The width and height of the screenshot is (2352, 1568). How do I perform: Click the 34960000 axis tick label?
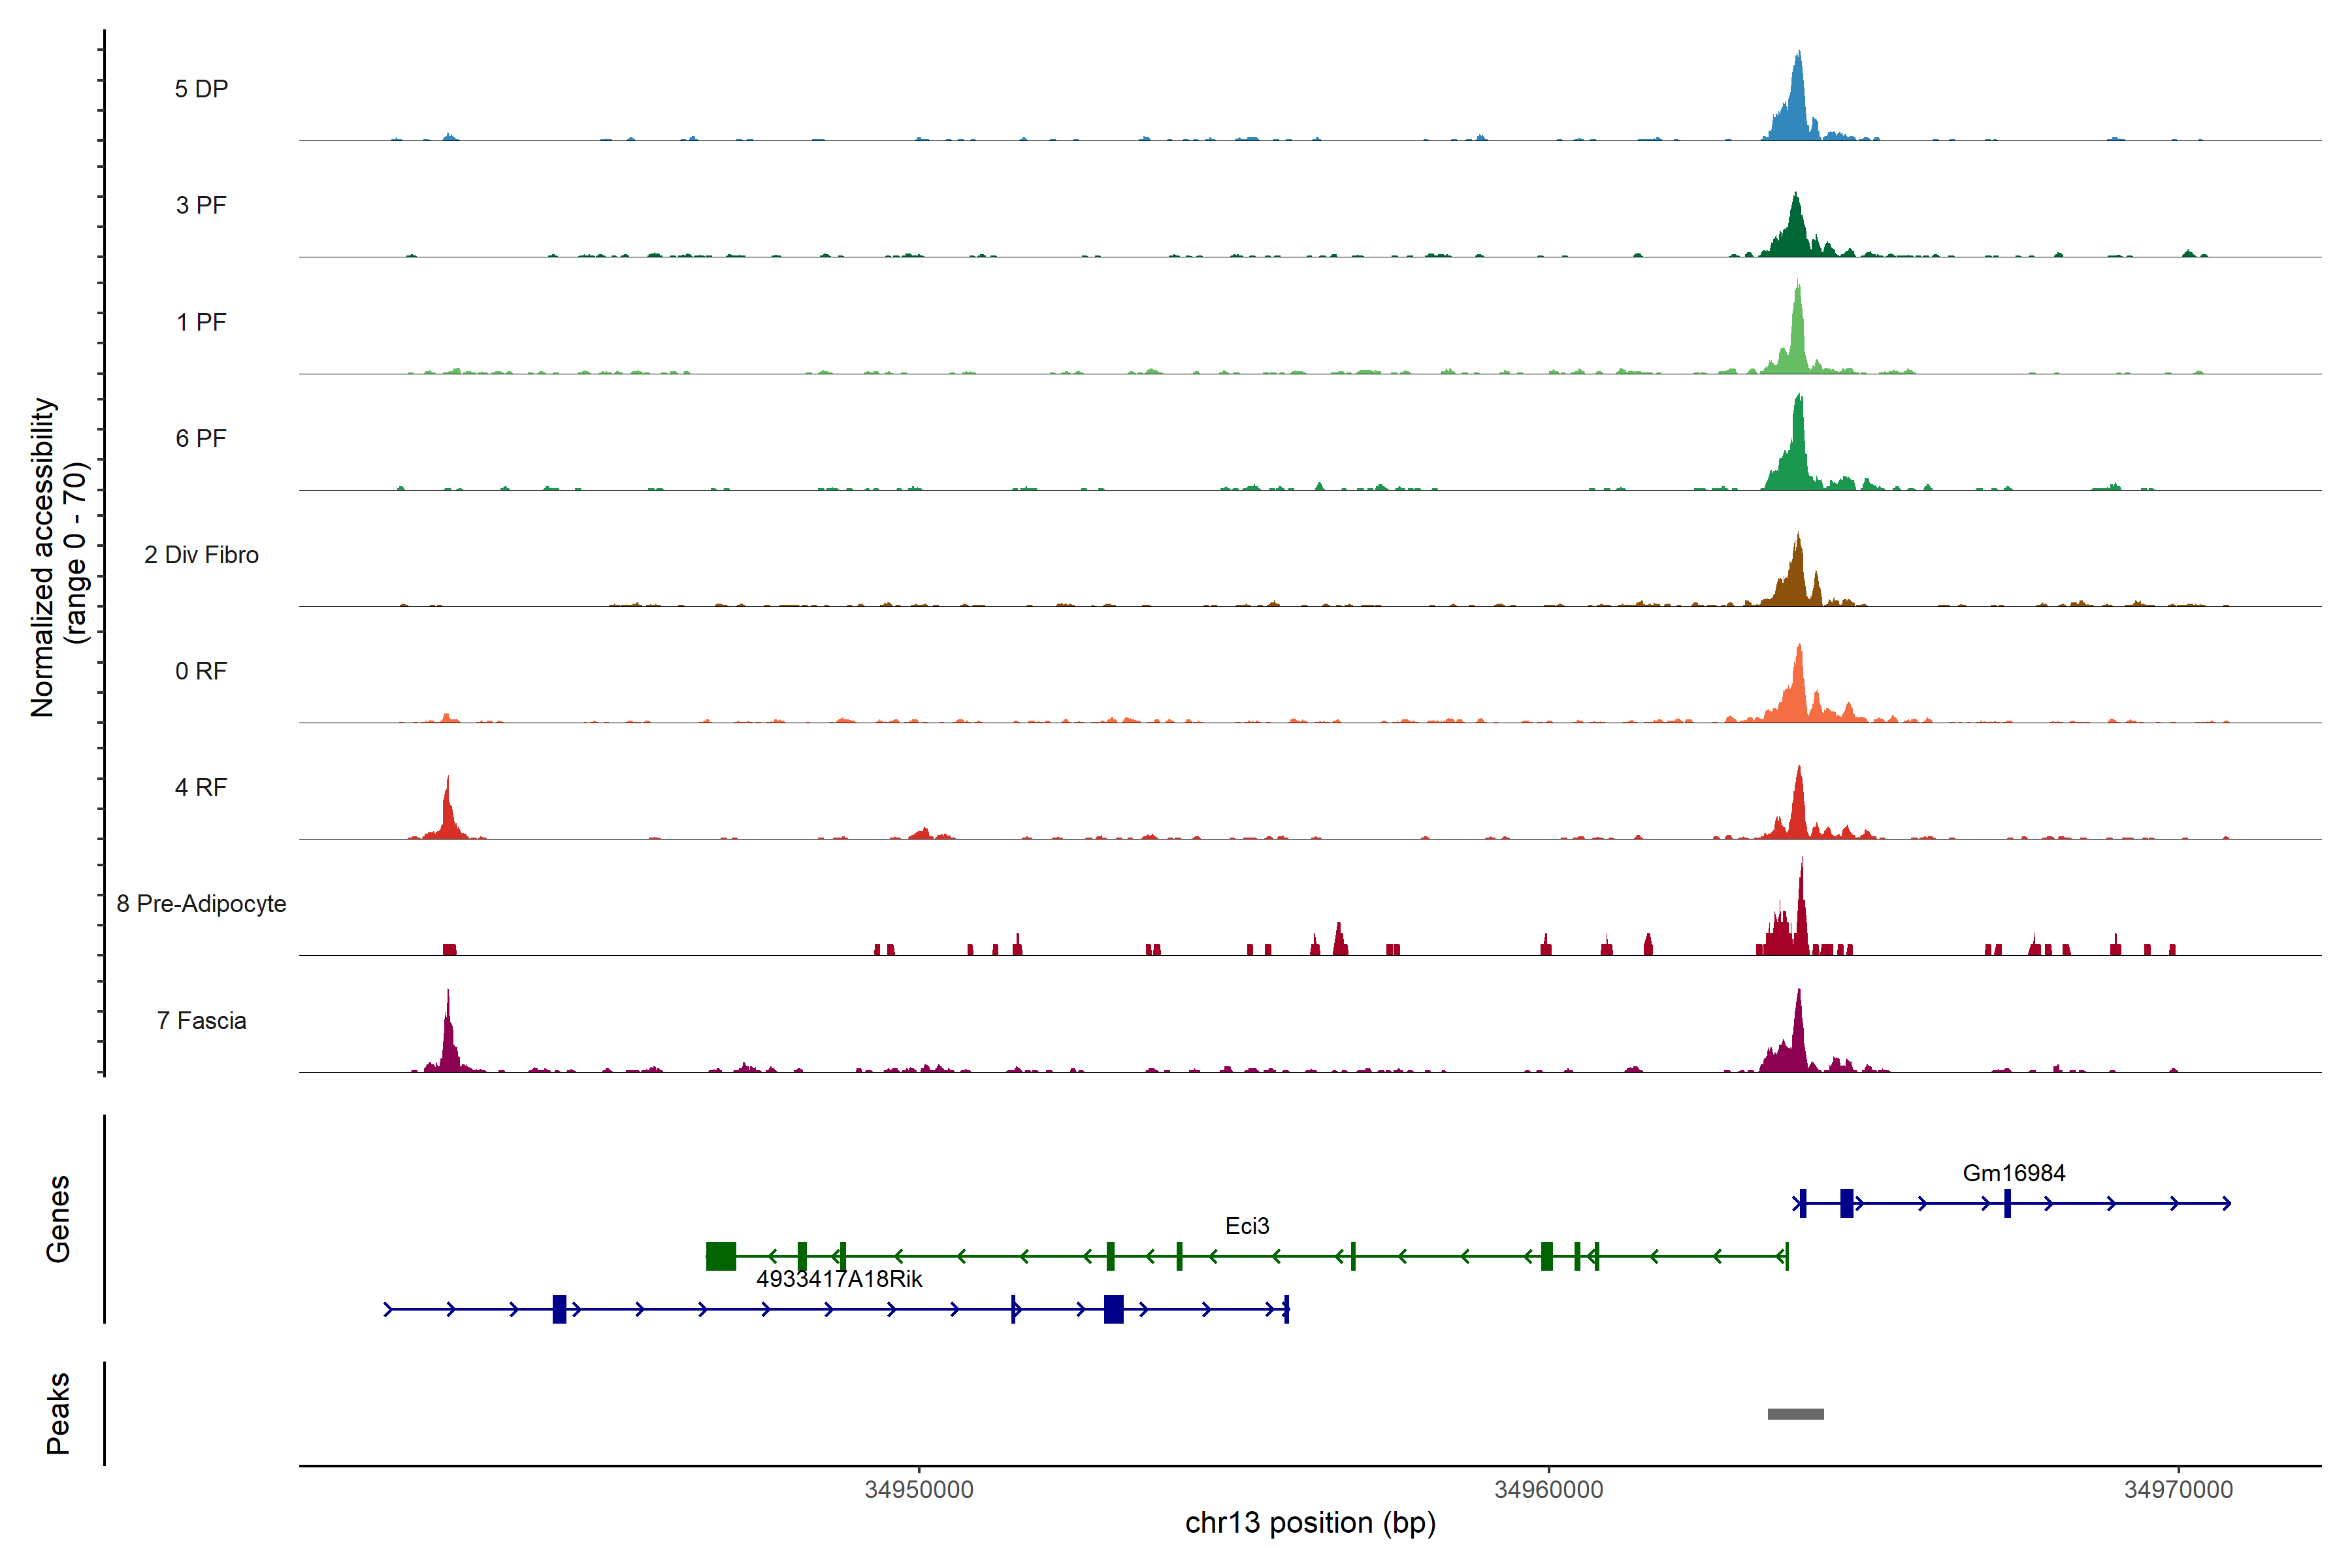point(1548,1490)
